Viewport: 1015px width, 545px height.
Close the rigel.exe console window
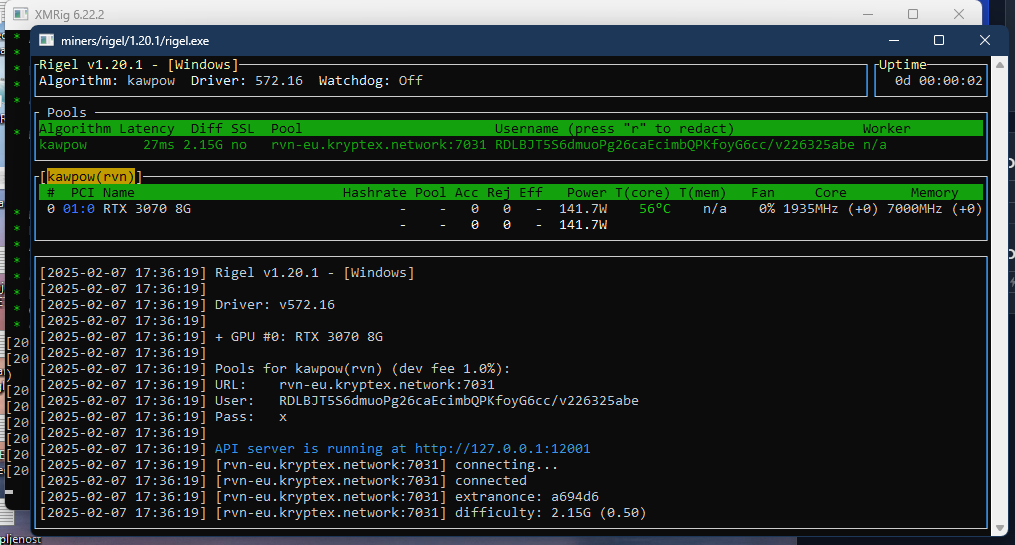985,40
